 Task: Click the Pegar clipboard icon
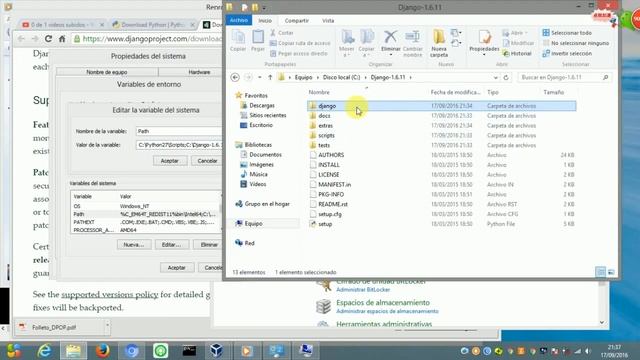(x=258, y=40)
